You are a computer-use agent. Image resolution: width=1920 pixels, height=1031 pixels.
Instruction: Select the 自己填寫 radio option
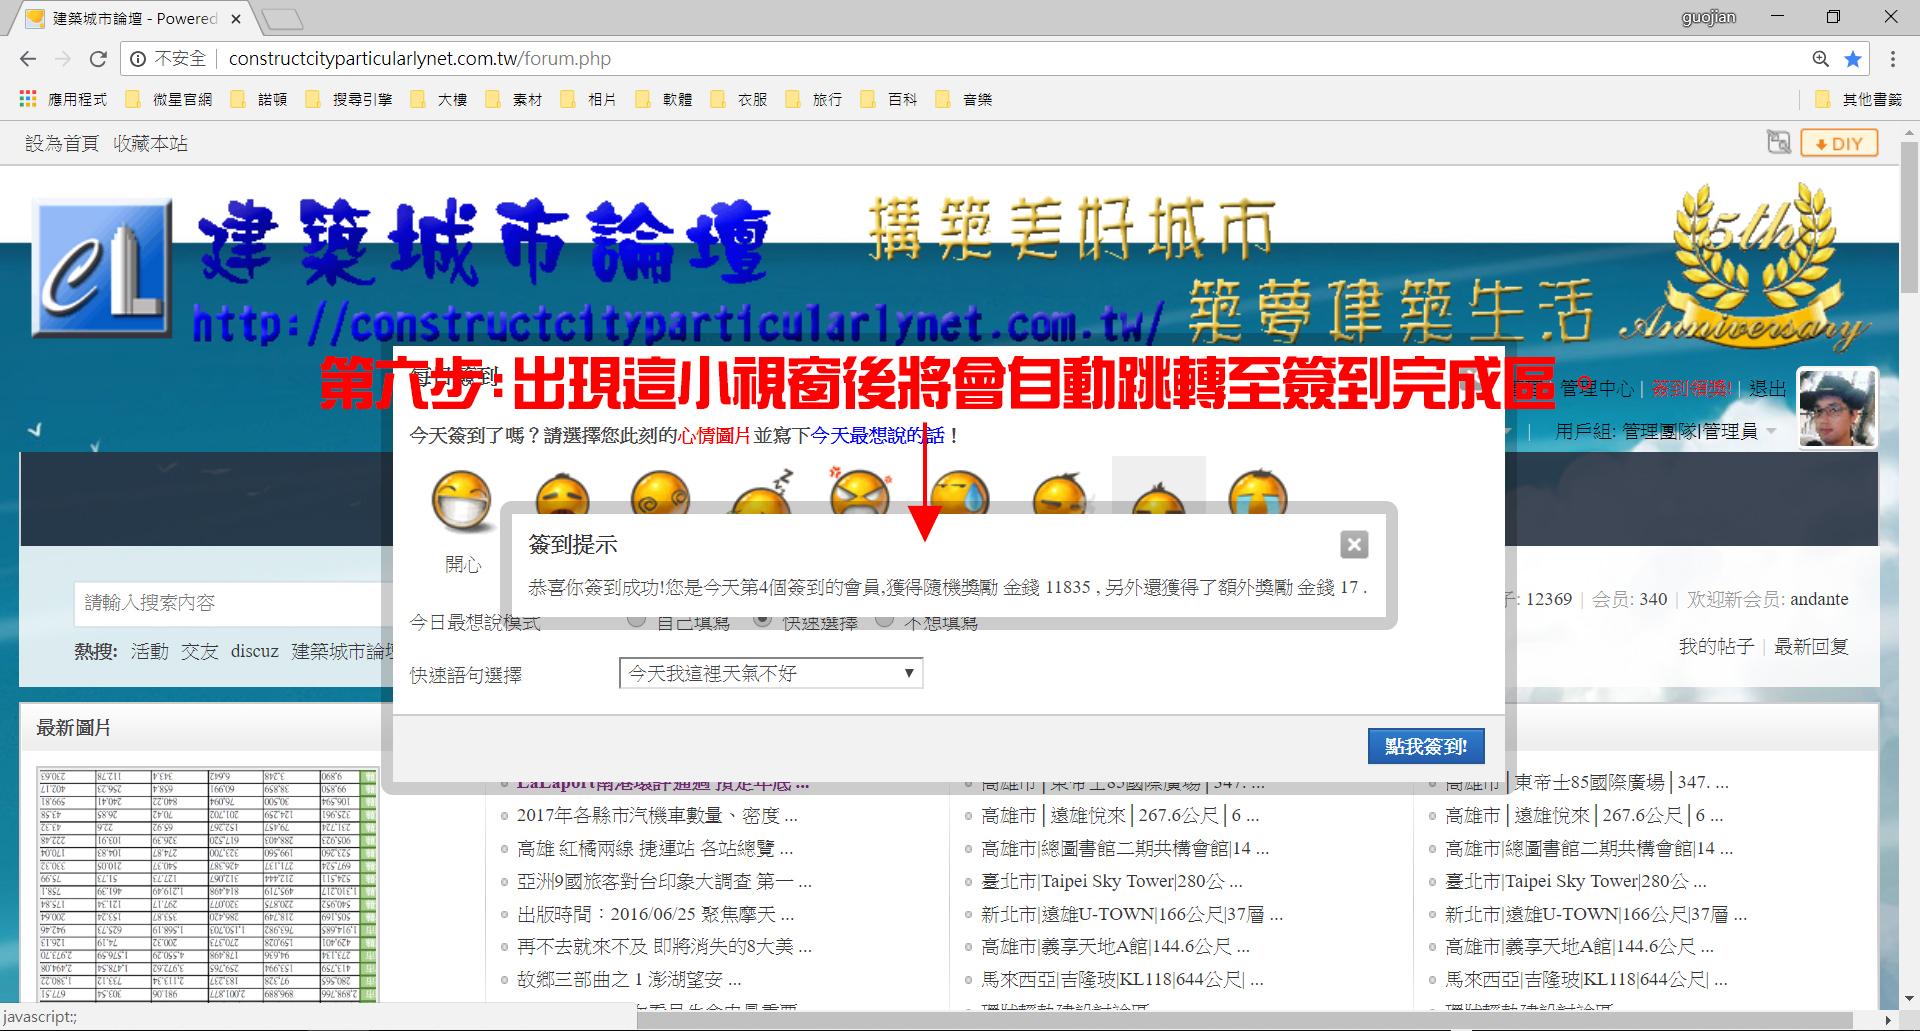pos(636,622)
